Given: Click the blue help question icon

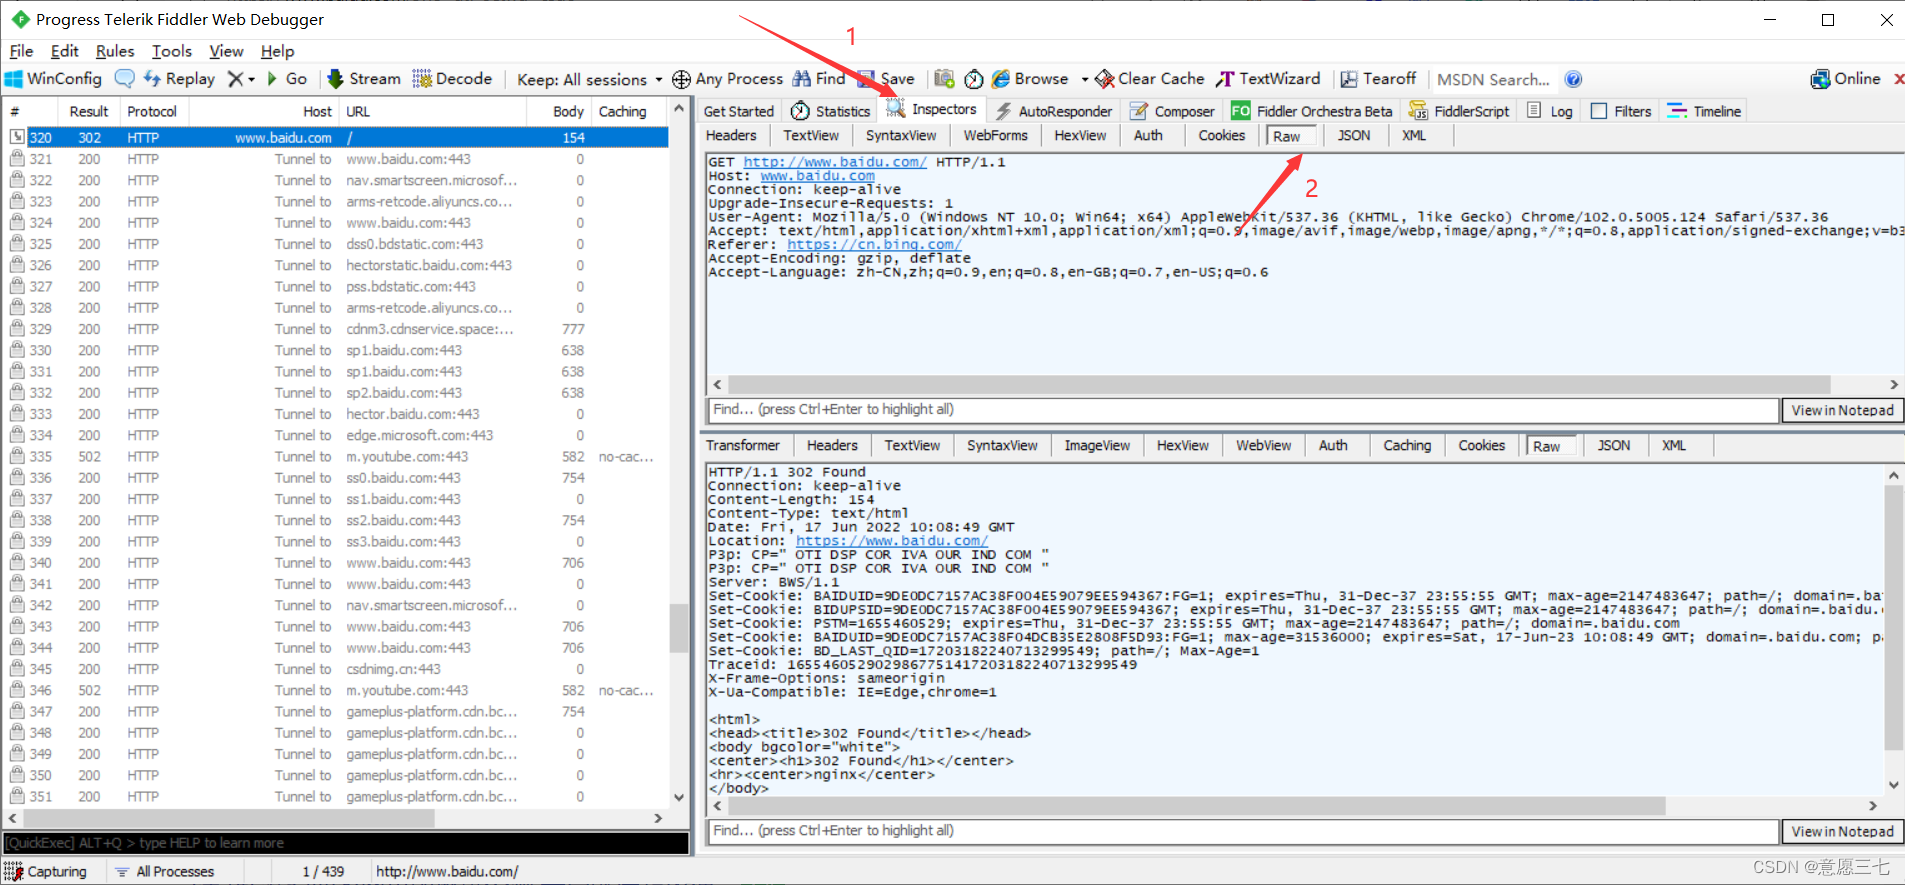Looking at the screenshot, I should tap(1573, 79).
